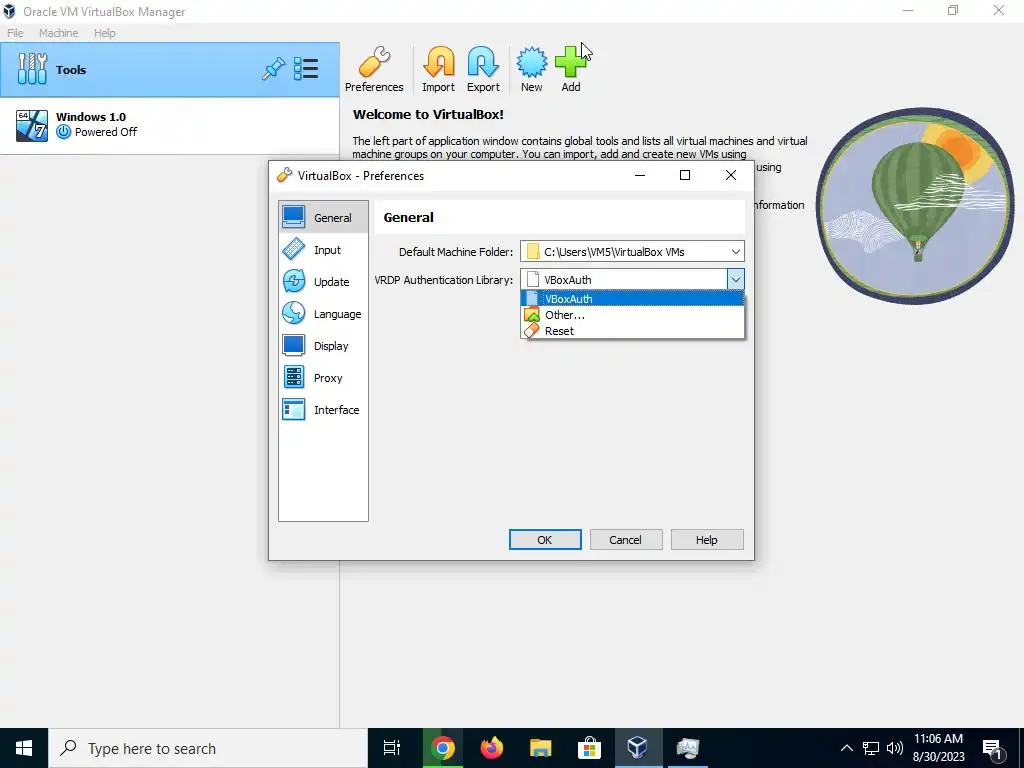Open the Display preferences section
Screen dimensions: 1024x768
click(323, 345)
